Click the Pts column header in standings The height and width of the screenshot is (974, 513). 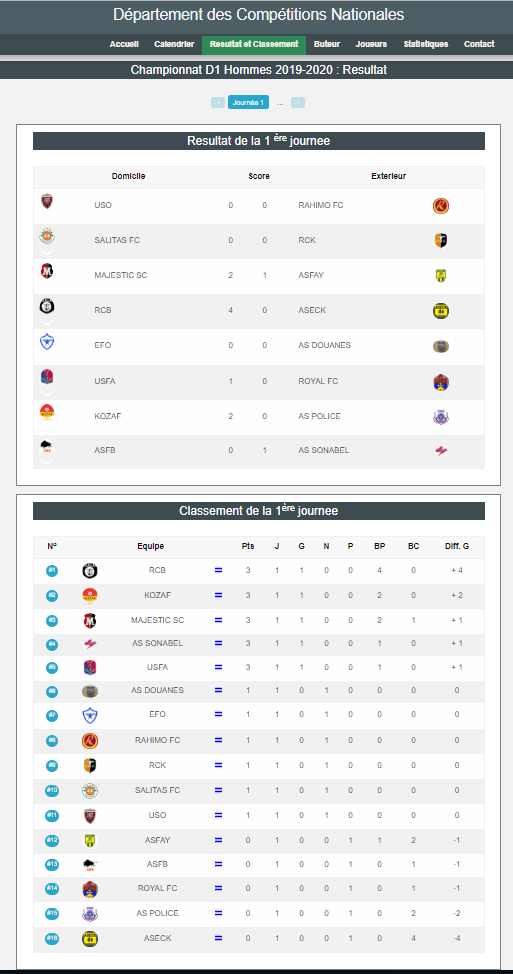pyautogui.click(x=248, y=547)
